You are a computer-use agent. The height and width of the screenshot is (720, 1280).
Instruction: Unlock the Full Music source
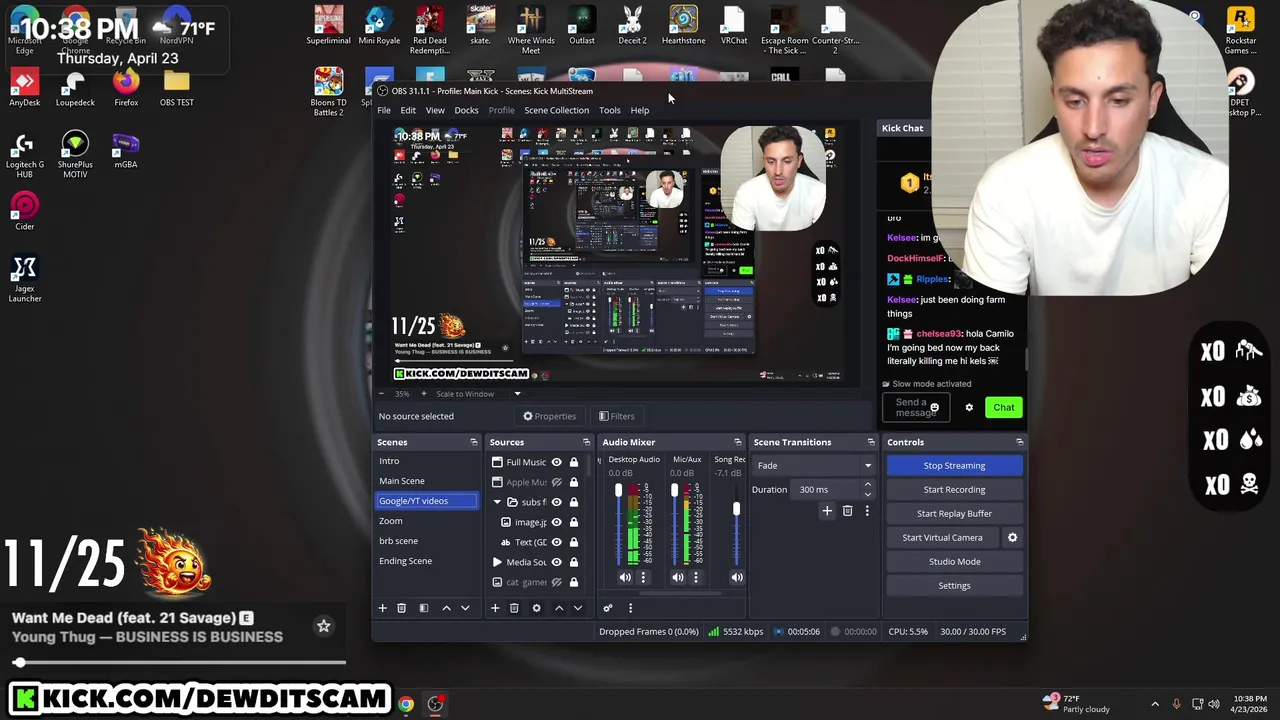pyautogui.click(x=574, y=462)
